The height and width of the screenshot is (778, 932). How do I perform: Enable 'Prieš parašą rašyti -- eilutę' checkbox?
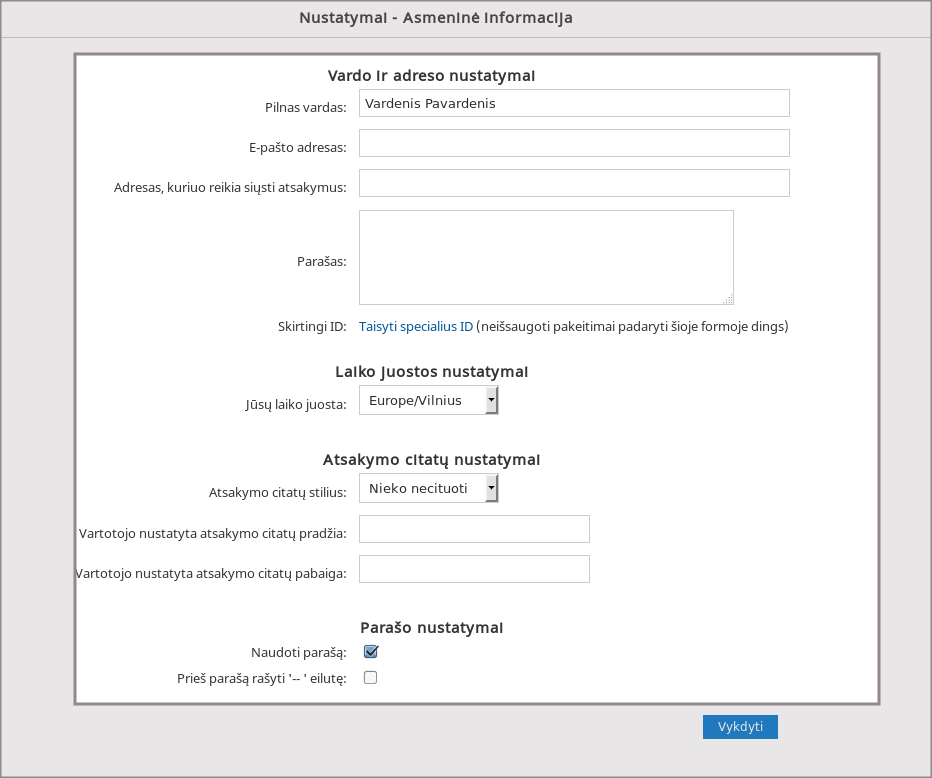point(371,678)
